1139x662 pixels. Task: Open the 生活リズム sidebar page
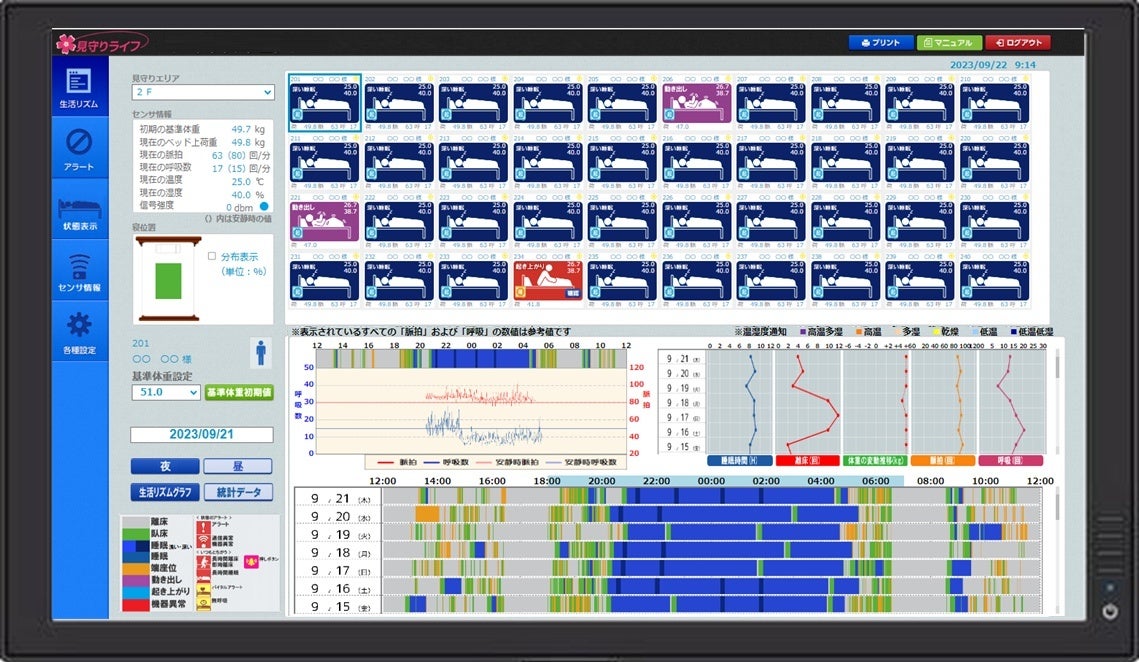coord(79,88)
